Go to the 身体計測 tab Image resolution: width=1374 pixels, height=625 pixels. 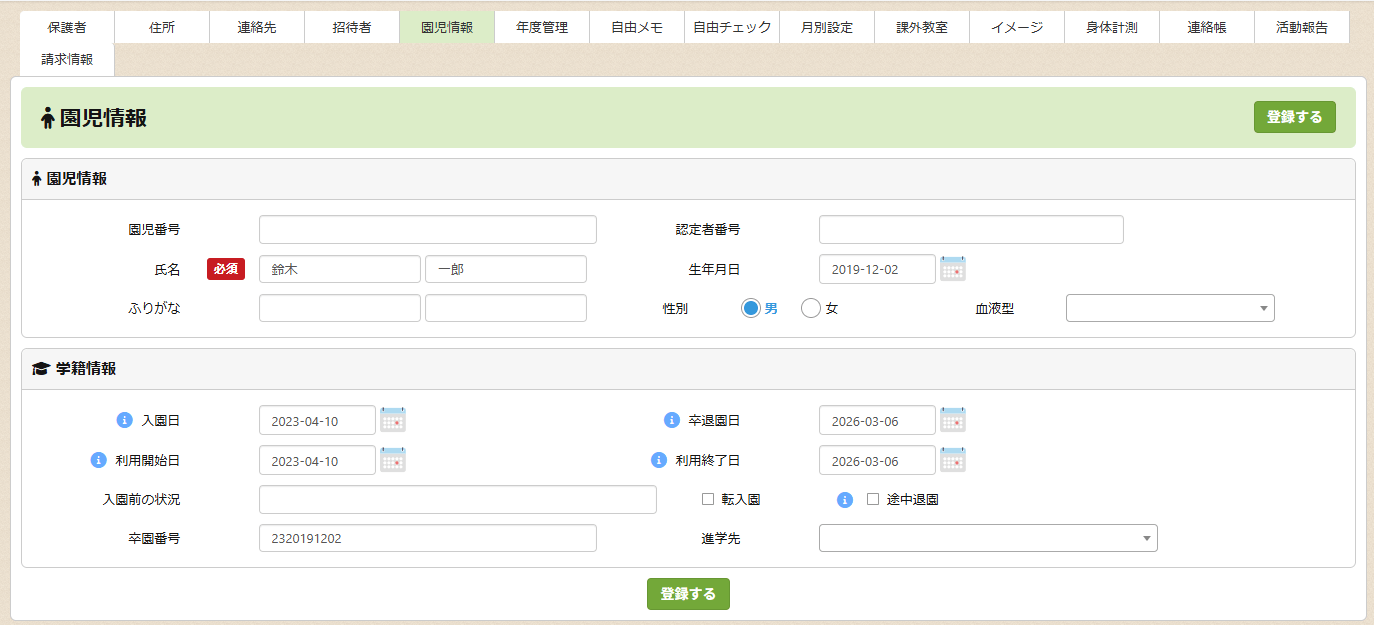click(1111, 28)
